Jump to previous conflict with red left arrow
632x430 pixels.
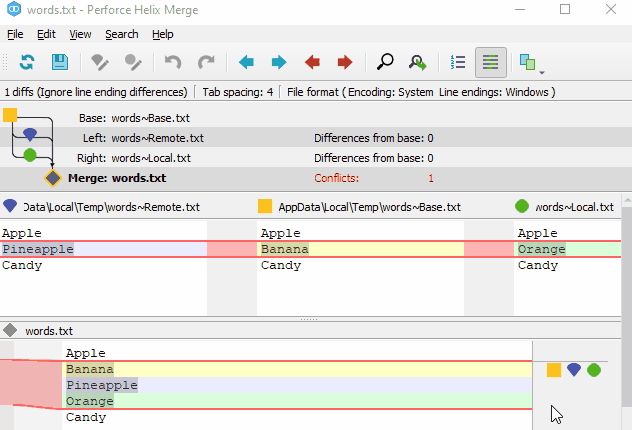[312, 62]
